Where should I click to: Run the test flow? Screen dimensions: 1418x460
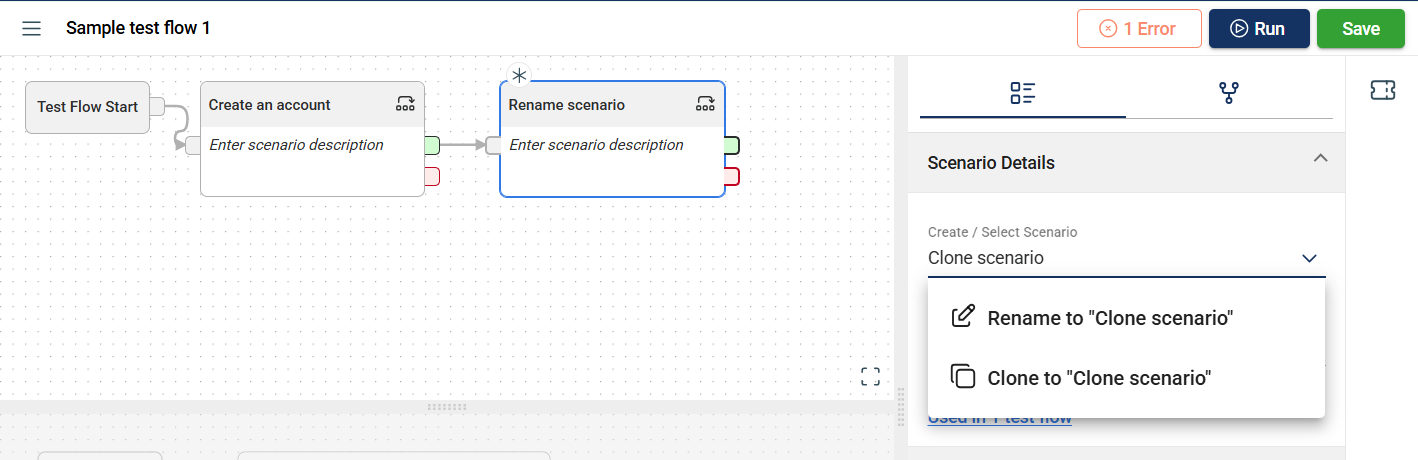point(1258,29)
